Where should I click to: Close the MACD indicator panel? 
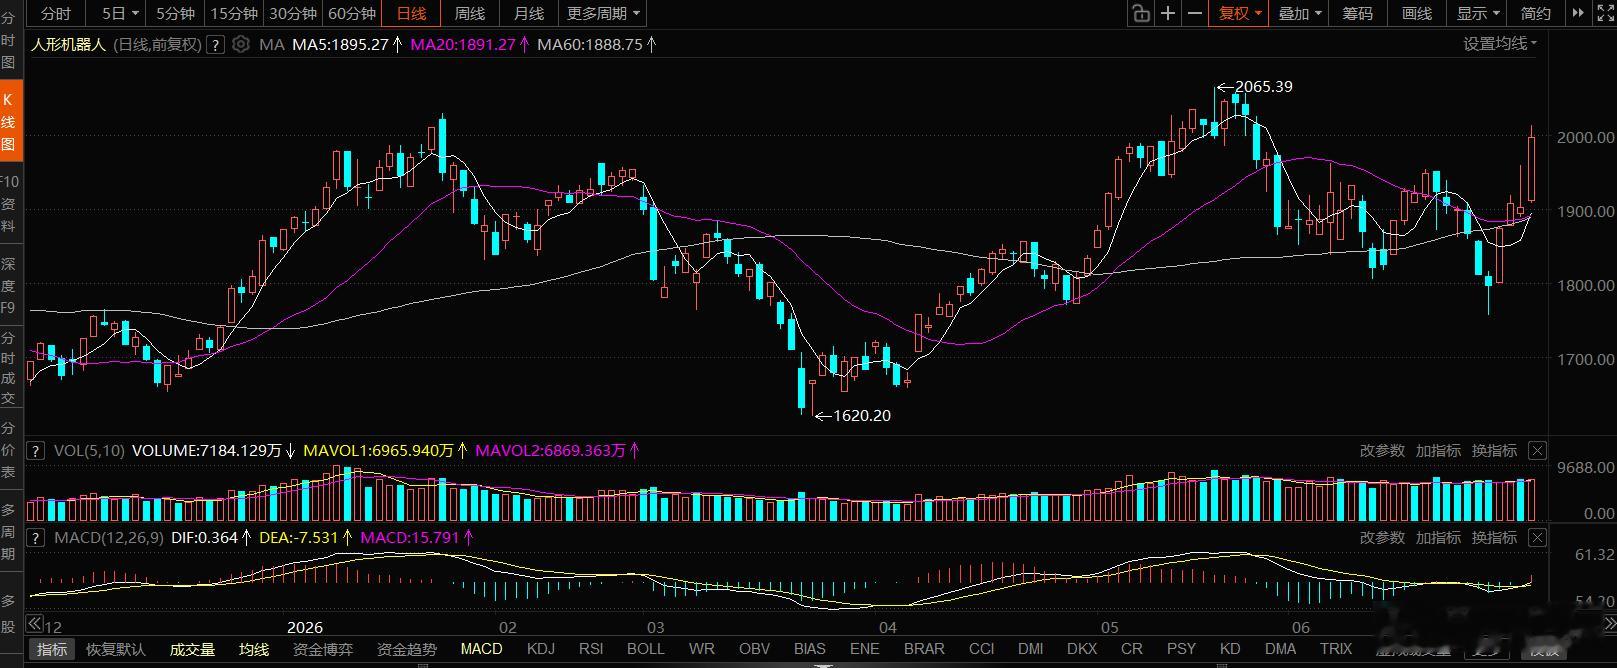tap(1538, 538)
